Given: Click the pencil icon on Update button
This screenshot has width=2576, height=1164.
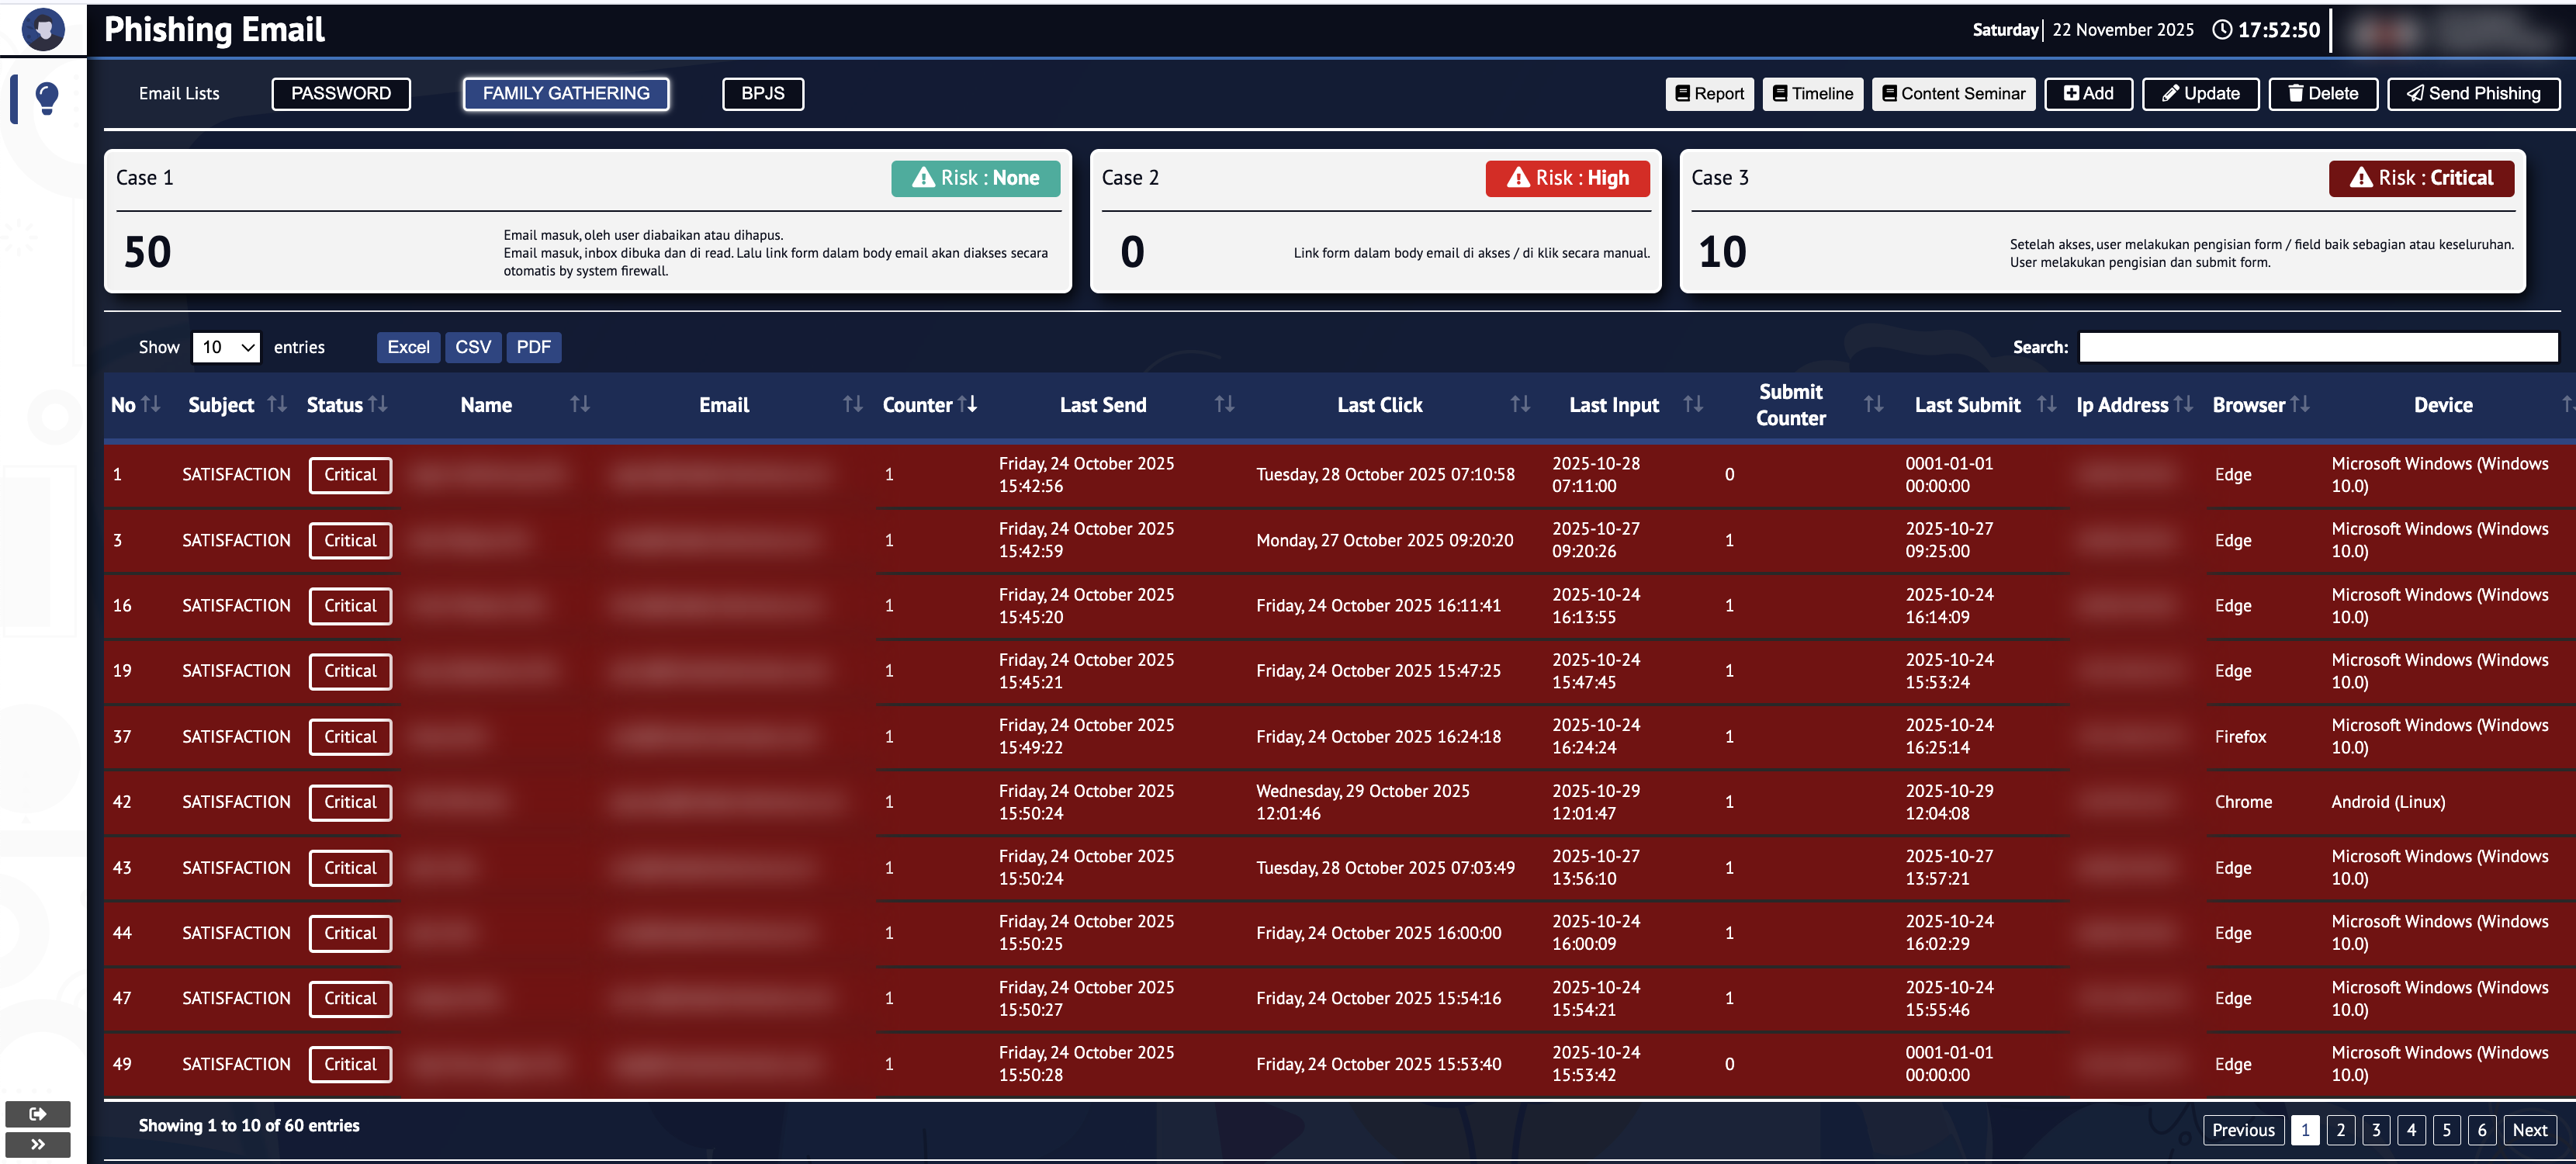Looking at the screenshot, I should 2170,93.
